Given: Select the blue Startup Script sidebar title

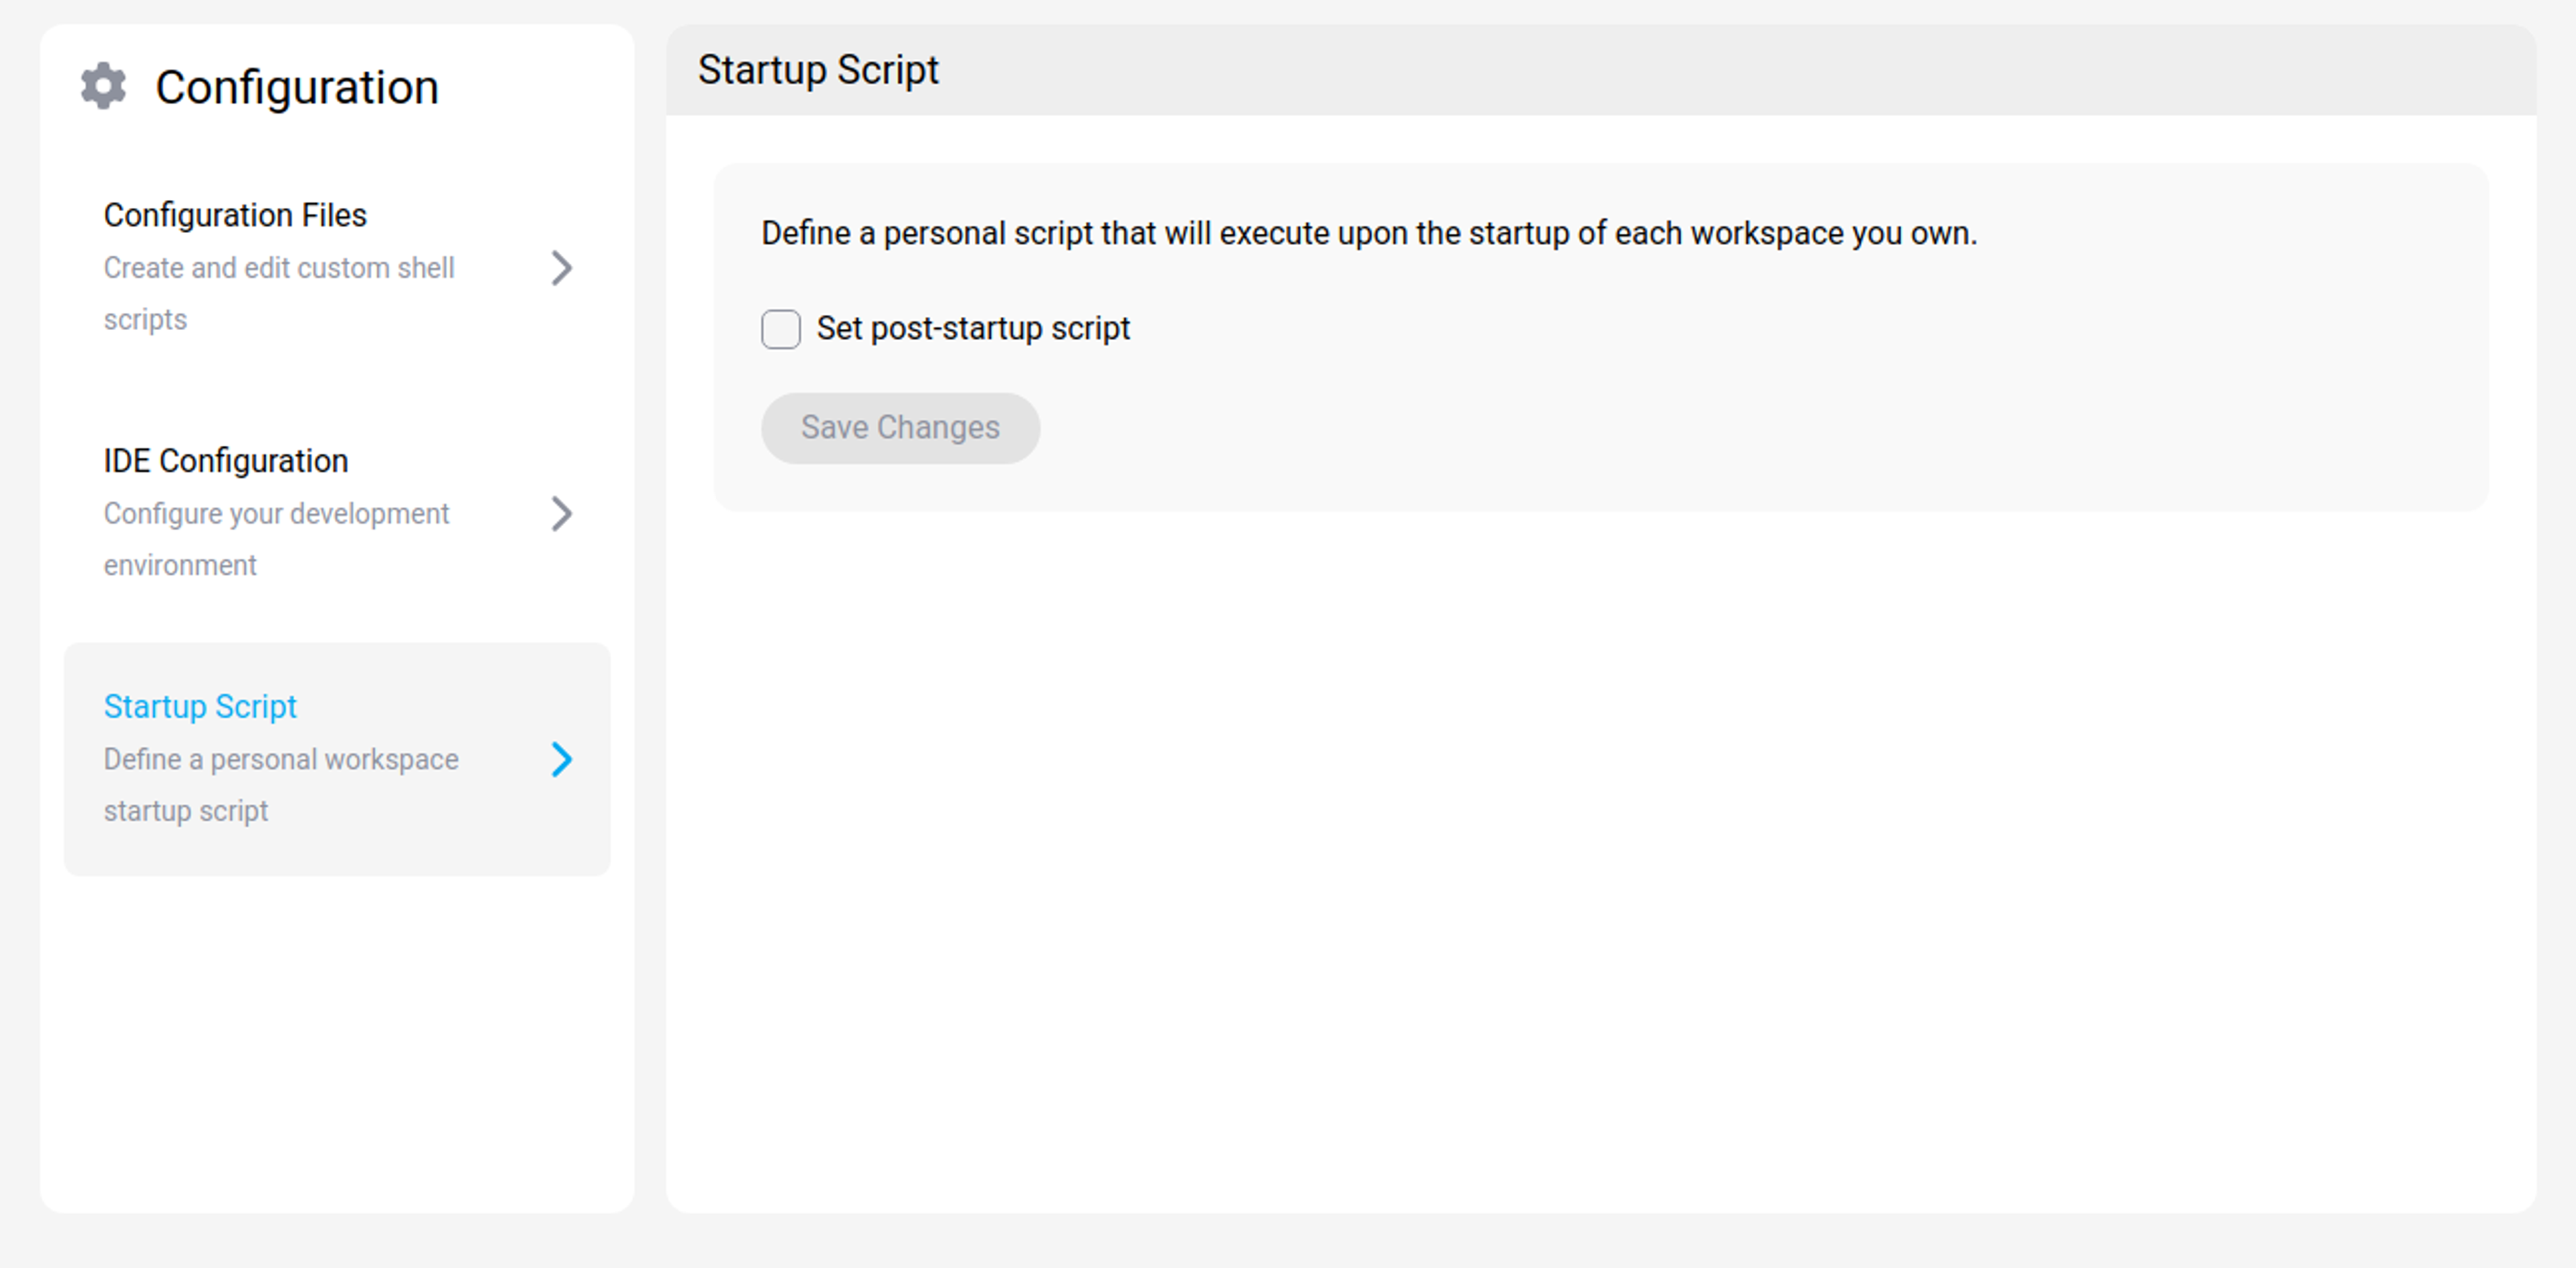Looking at the screenshot, I should coord(200,707).
